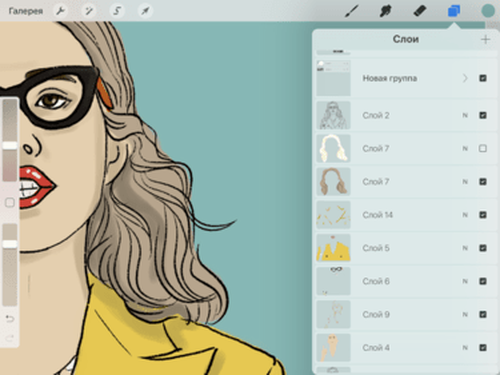Return to Галерея
Image resolution: width=500 pixels, height=375 pixels.
pos(26,11)
